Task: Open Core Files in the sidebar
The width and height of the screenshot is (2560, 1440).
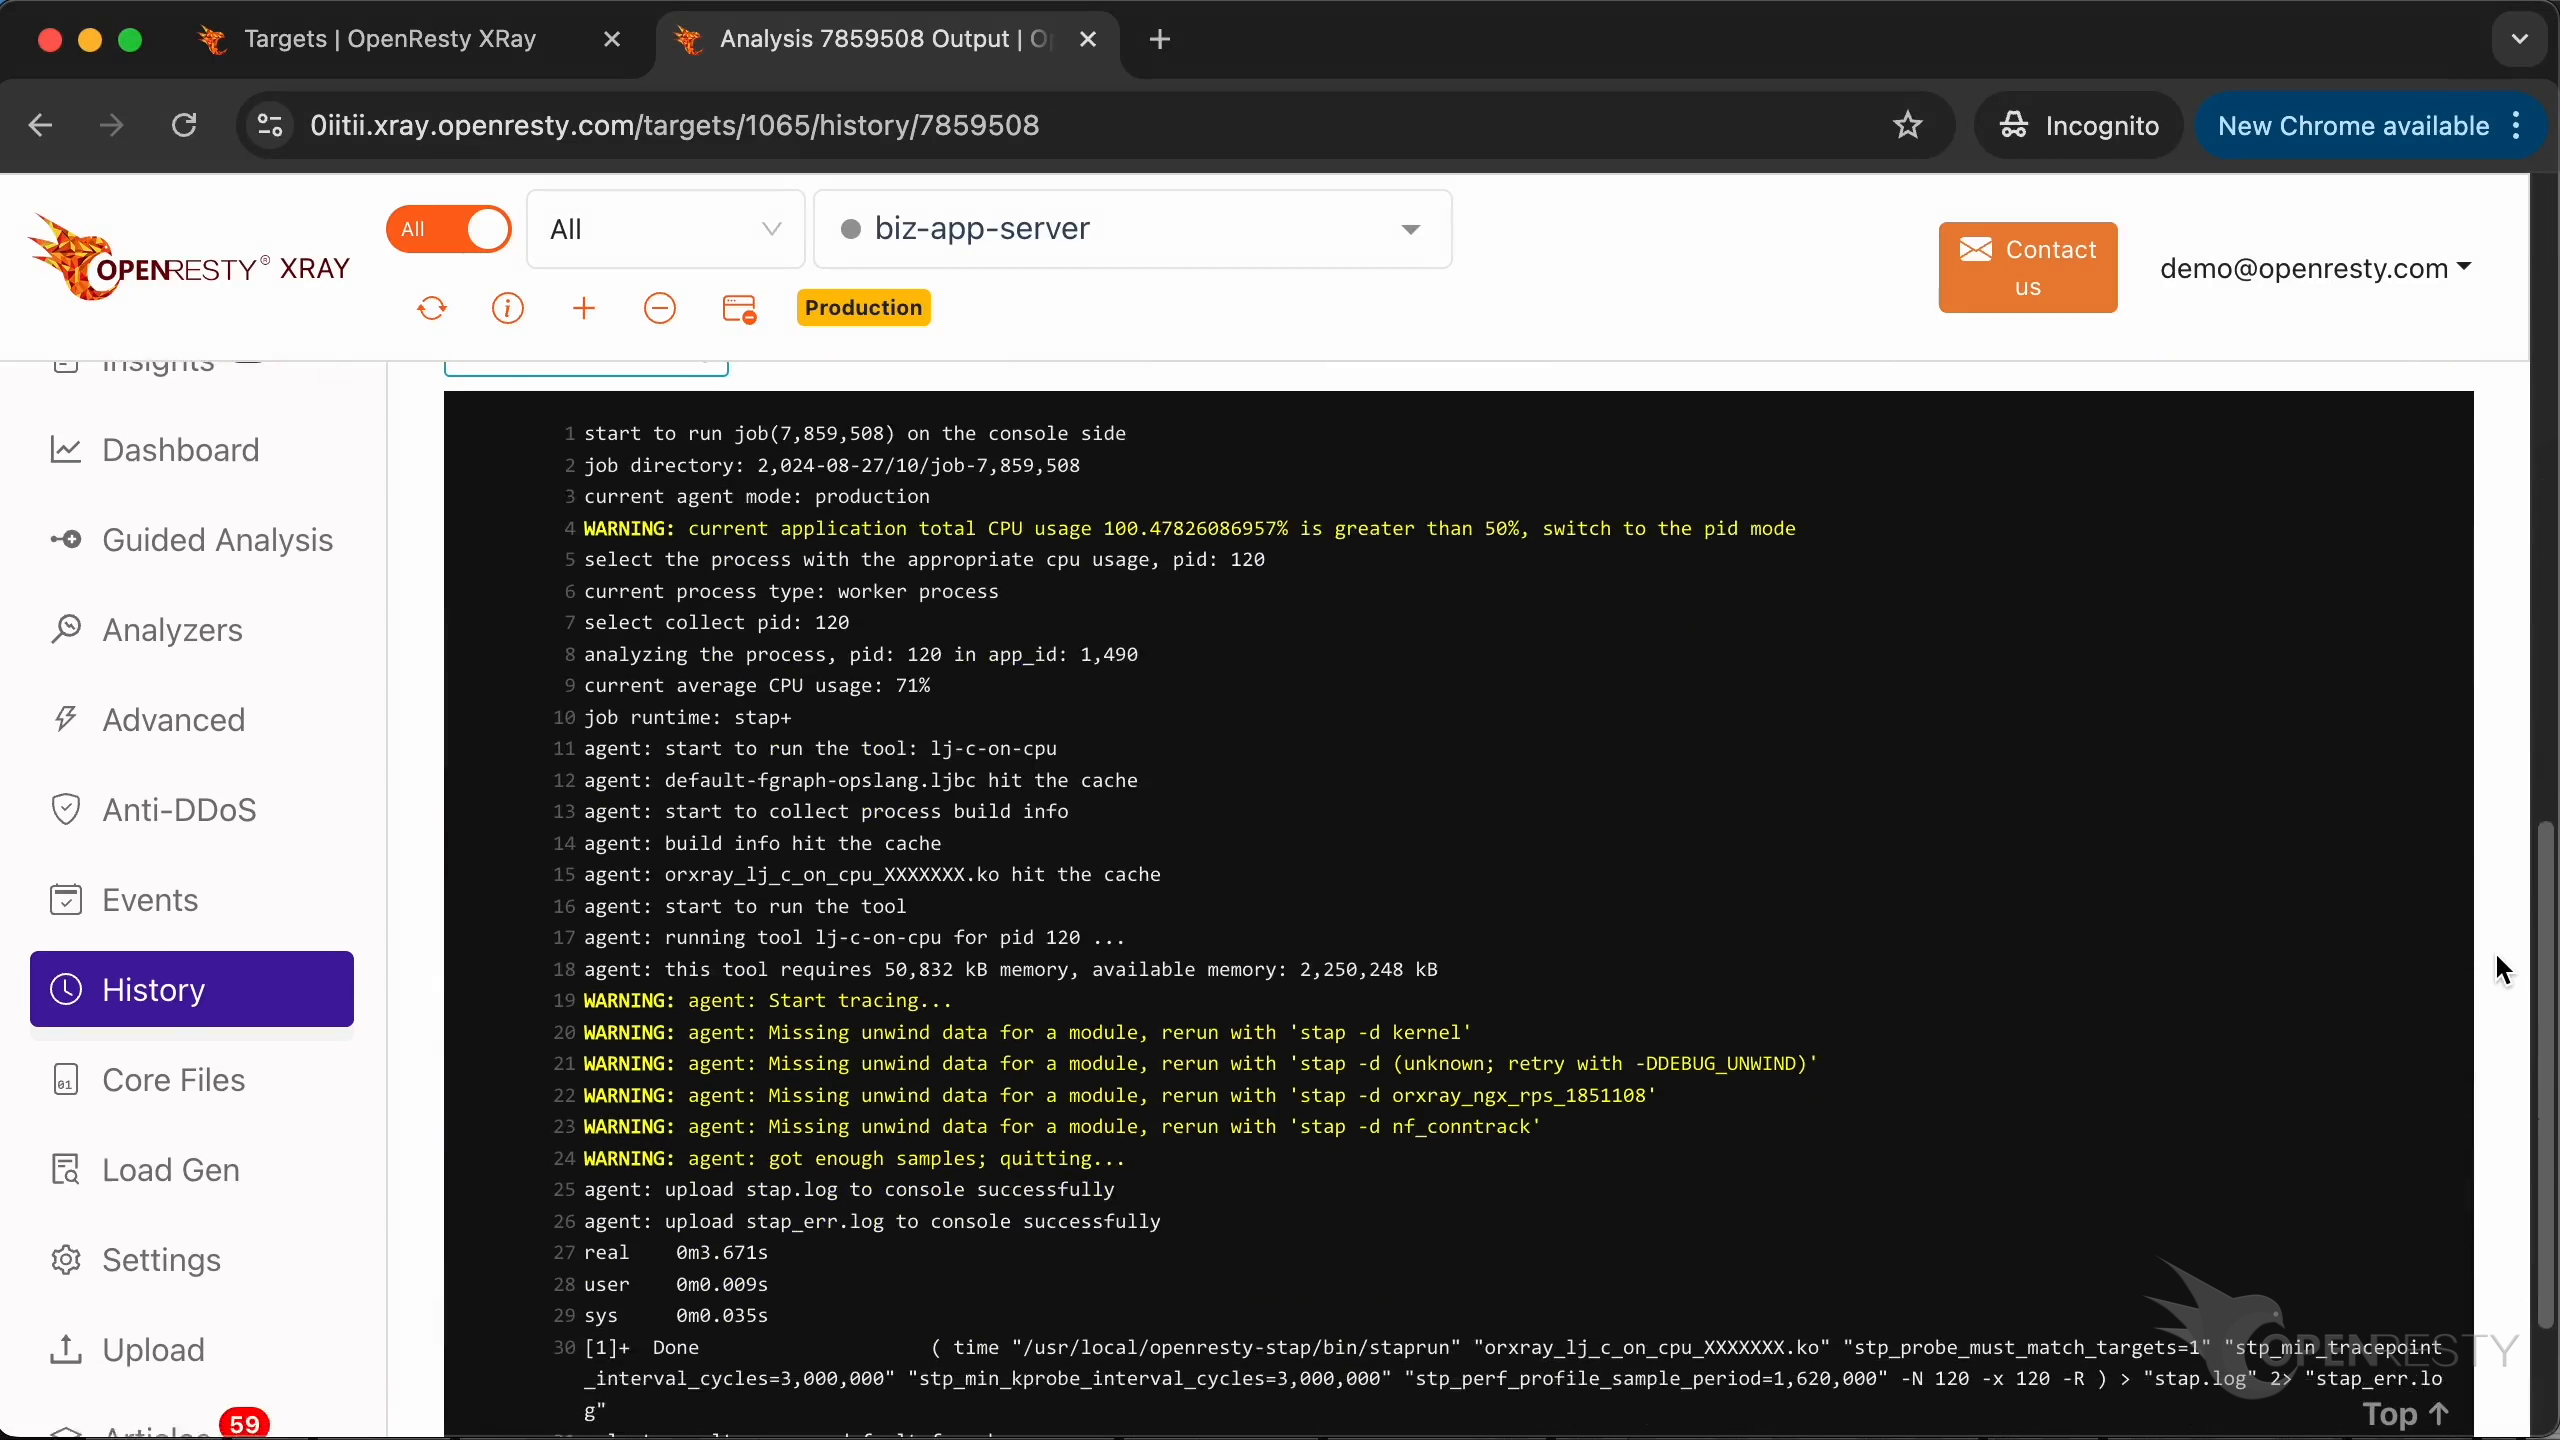Action: point(173,1080)
